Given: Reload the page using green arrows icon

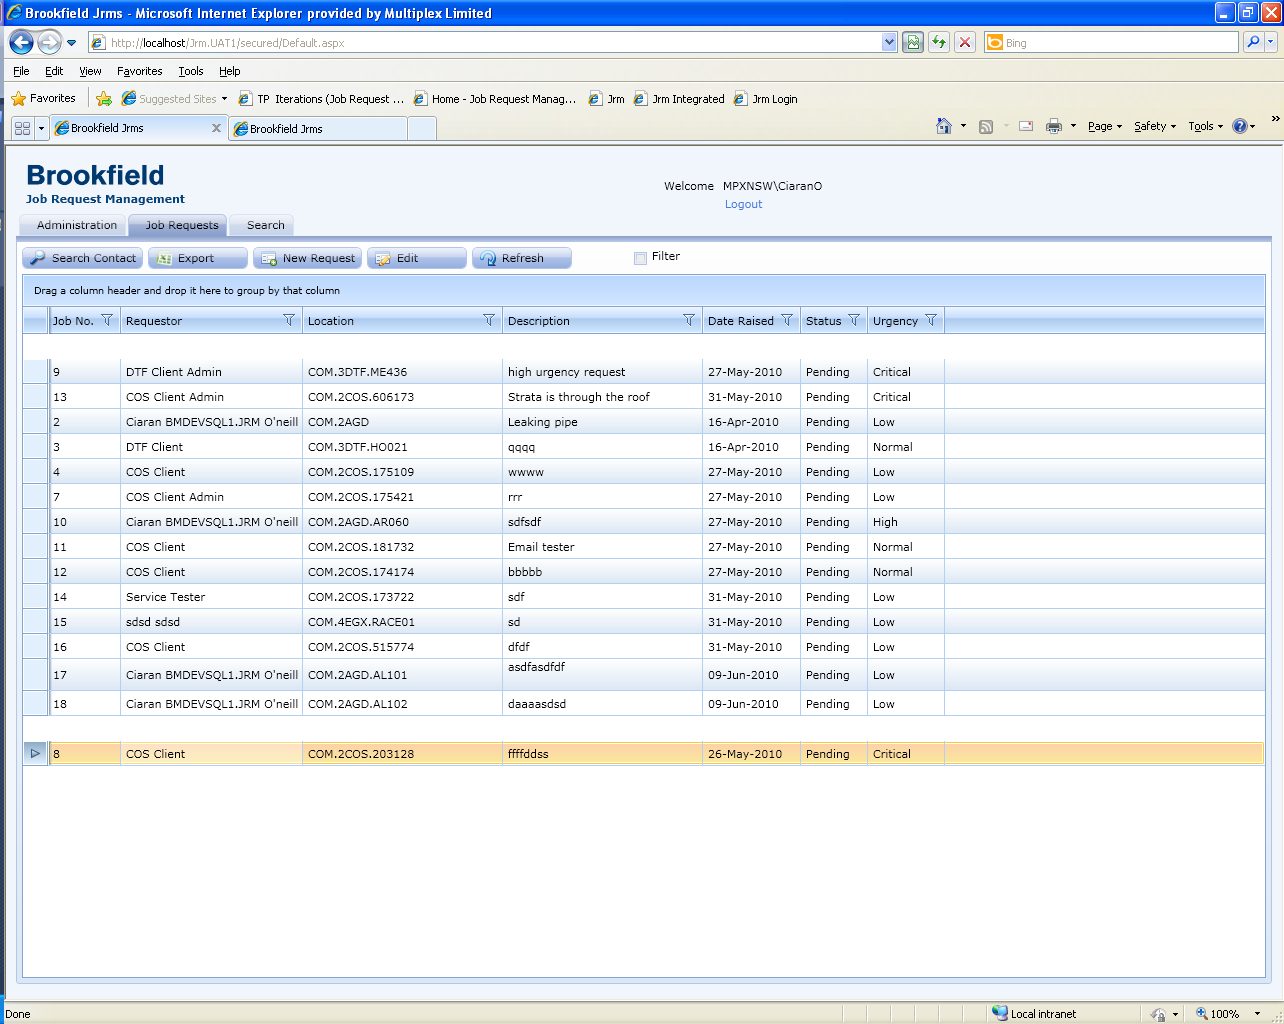Looking at the screenshot, I should 939,42.
